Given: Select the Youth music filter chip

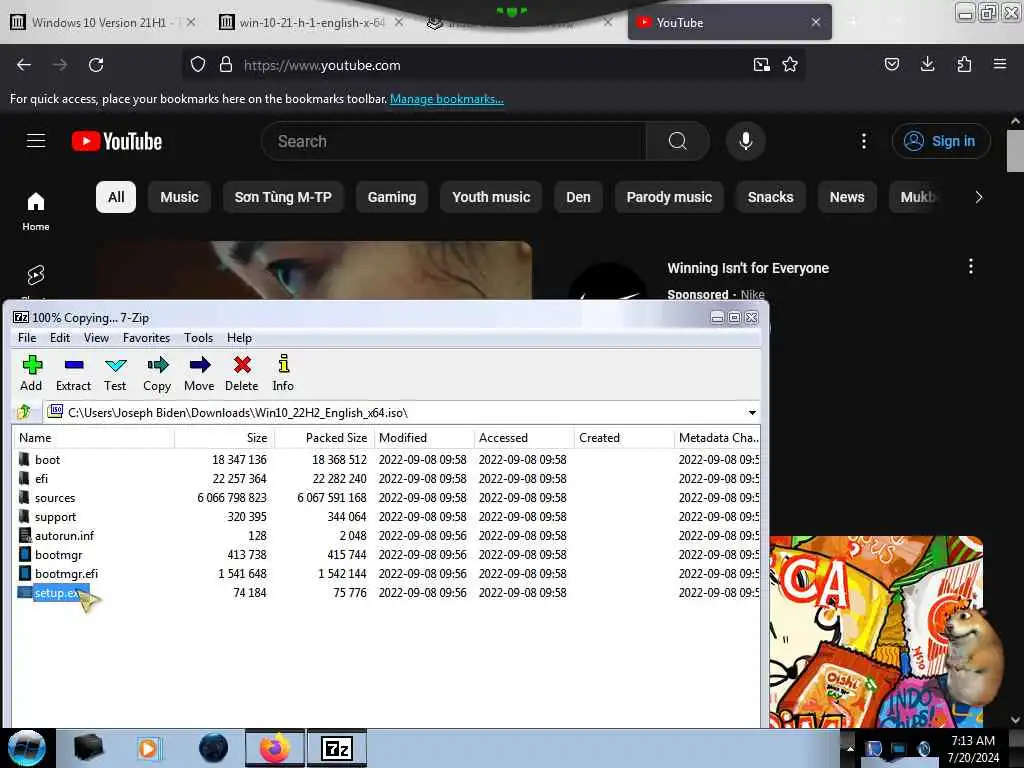Looking at the screenshot, I should [491, 197].
